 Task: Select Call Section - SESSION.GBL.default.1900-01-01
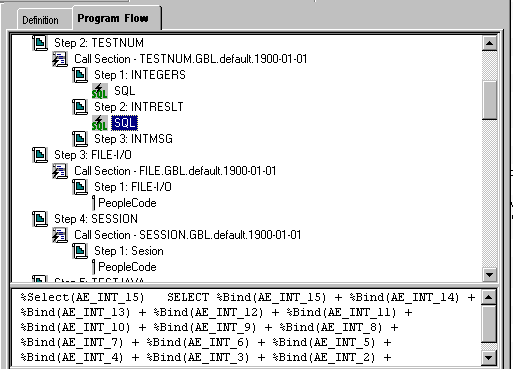pyautogui.click(x=187, y=235)
